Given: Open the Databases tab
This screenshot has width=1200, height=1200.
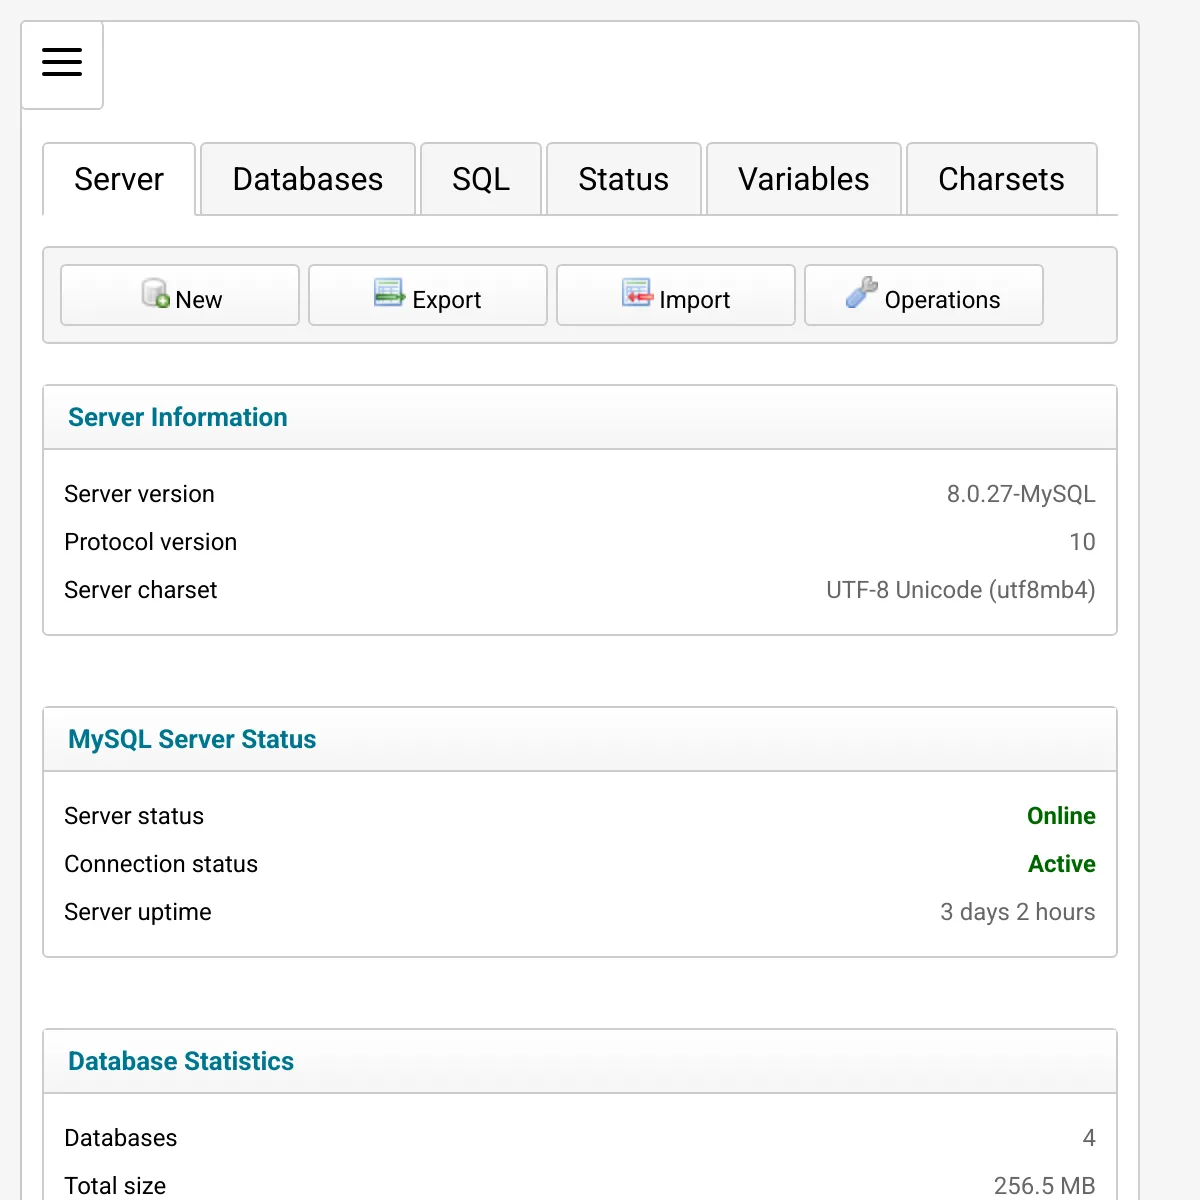Looking at the screenshot, I should 308,179.
